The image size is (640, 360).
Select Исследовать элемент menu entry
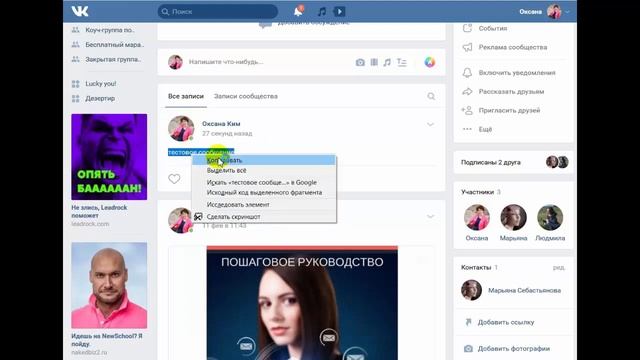click(264, 204)
